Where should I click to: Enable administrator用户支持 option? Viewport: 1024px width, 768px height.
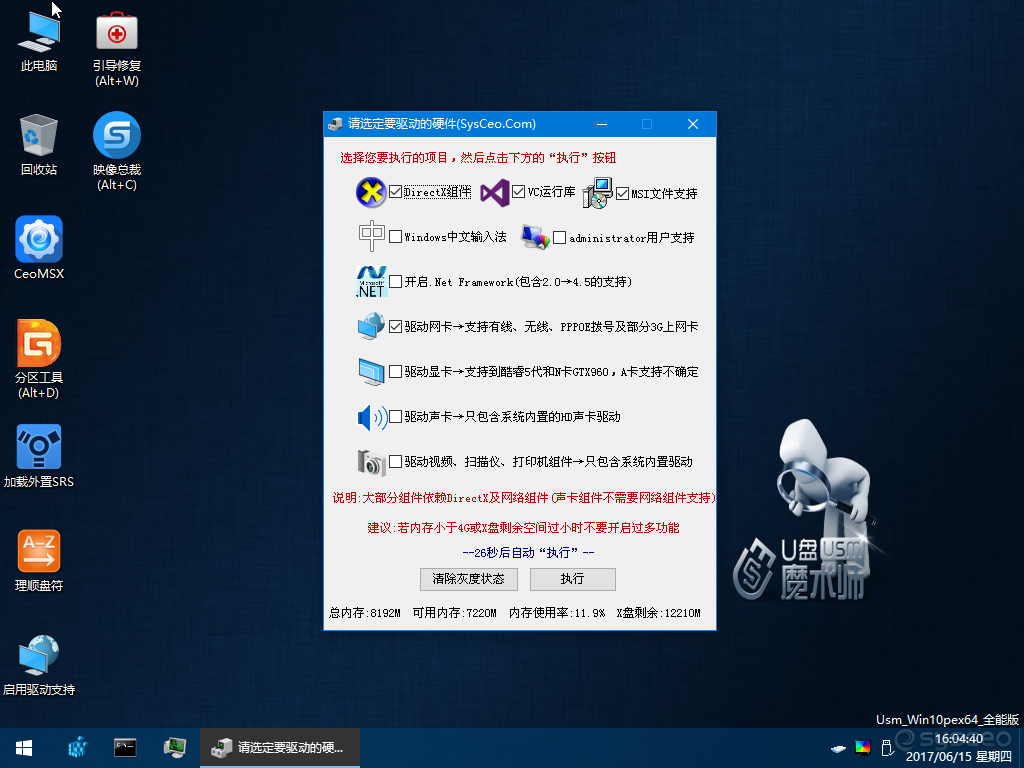coord(560,238)
